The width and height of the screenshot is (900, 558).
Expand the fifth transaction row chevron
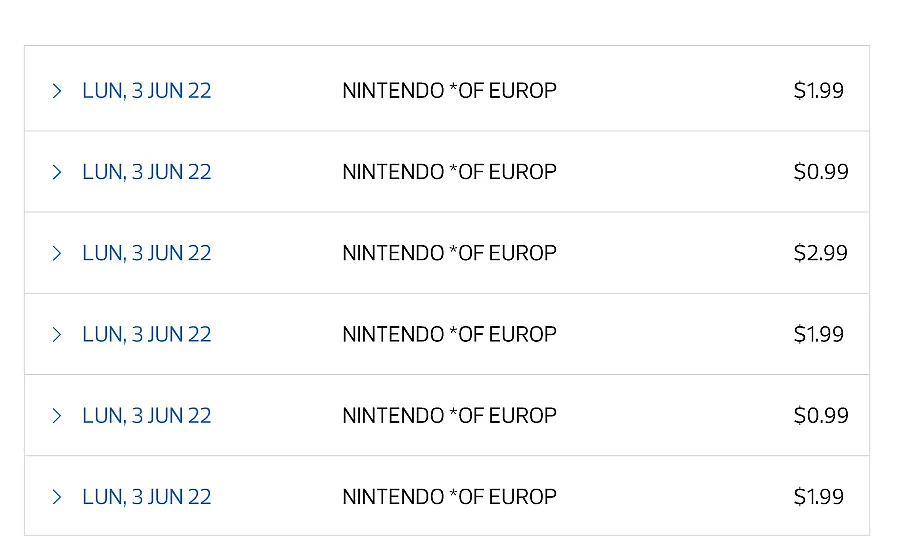click(57, 415)
